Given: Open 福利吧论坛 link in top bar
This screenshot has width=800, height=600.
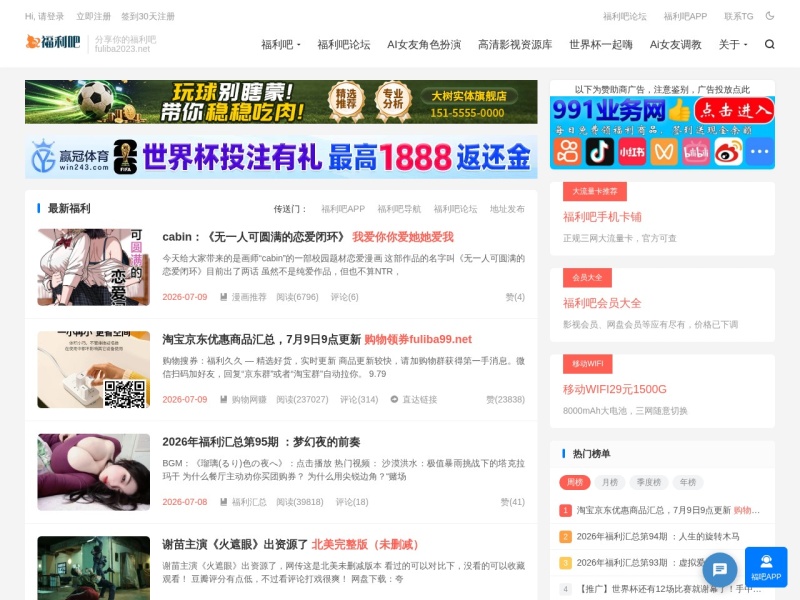Looking at the screenshot, I should [x=624, y=16].
